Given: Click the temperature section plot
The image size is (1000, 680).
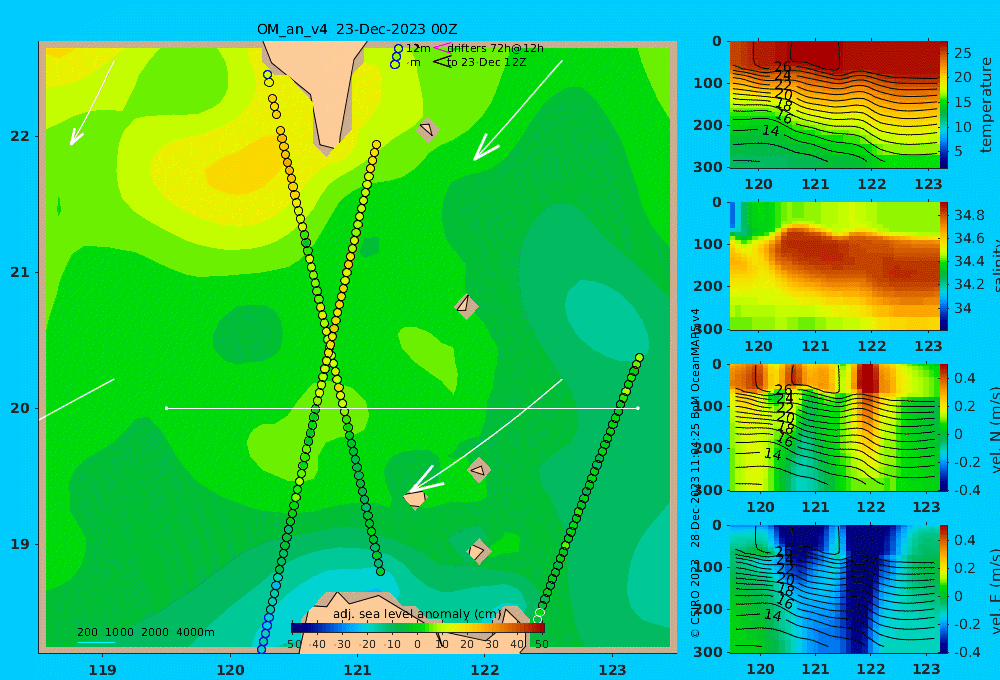Looking at the screenshot, I should click(x=835, y=104).
